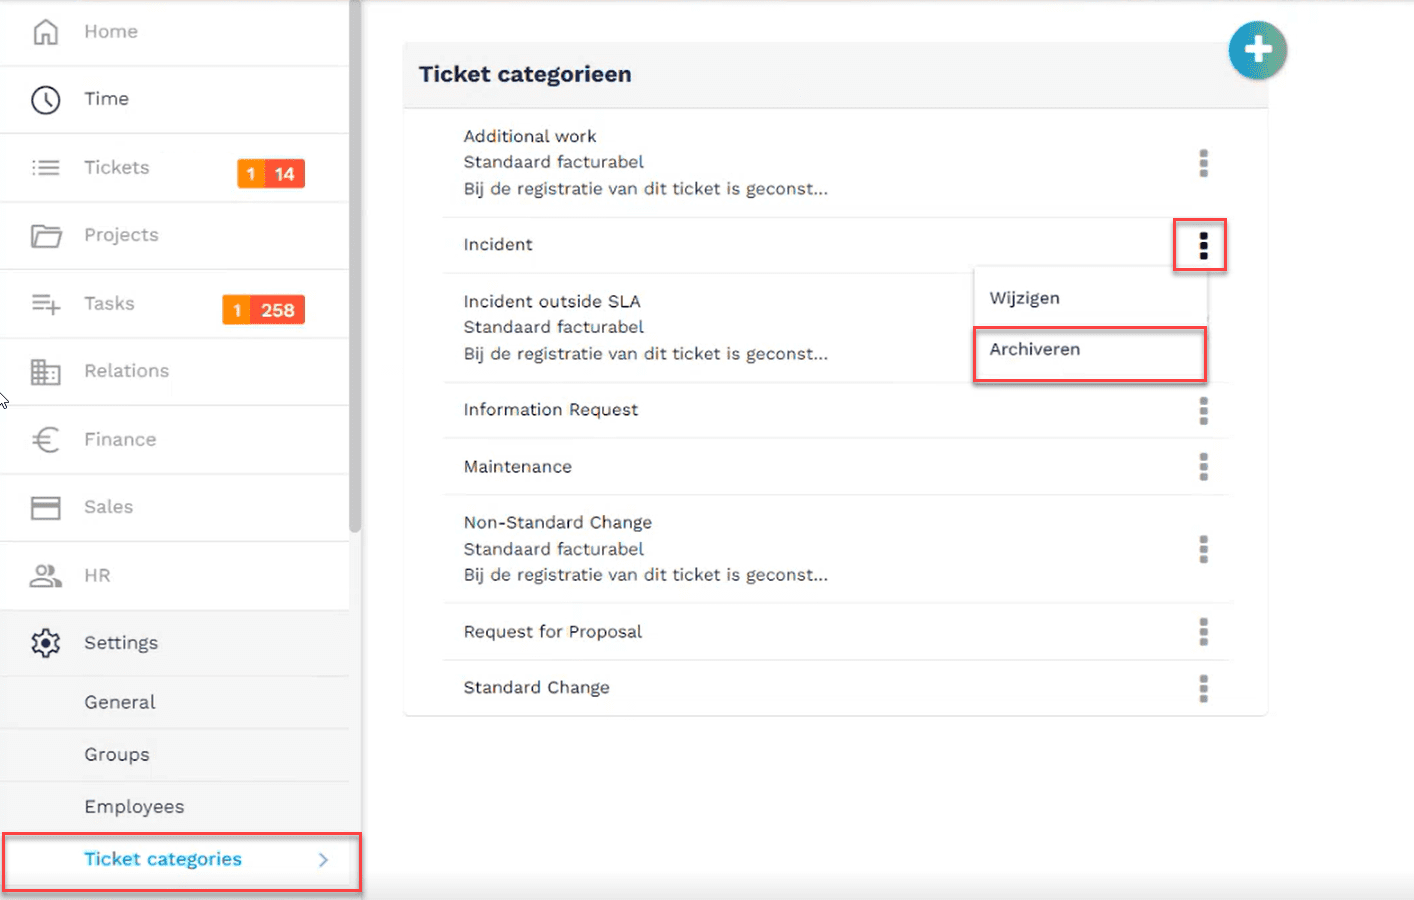Viewport: 1414px width, 900px height.
Task: Open three-dot menu for Standard Change
Action: tap(1203, 688)
